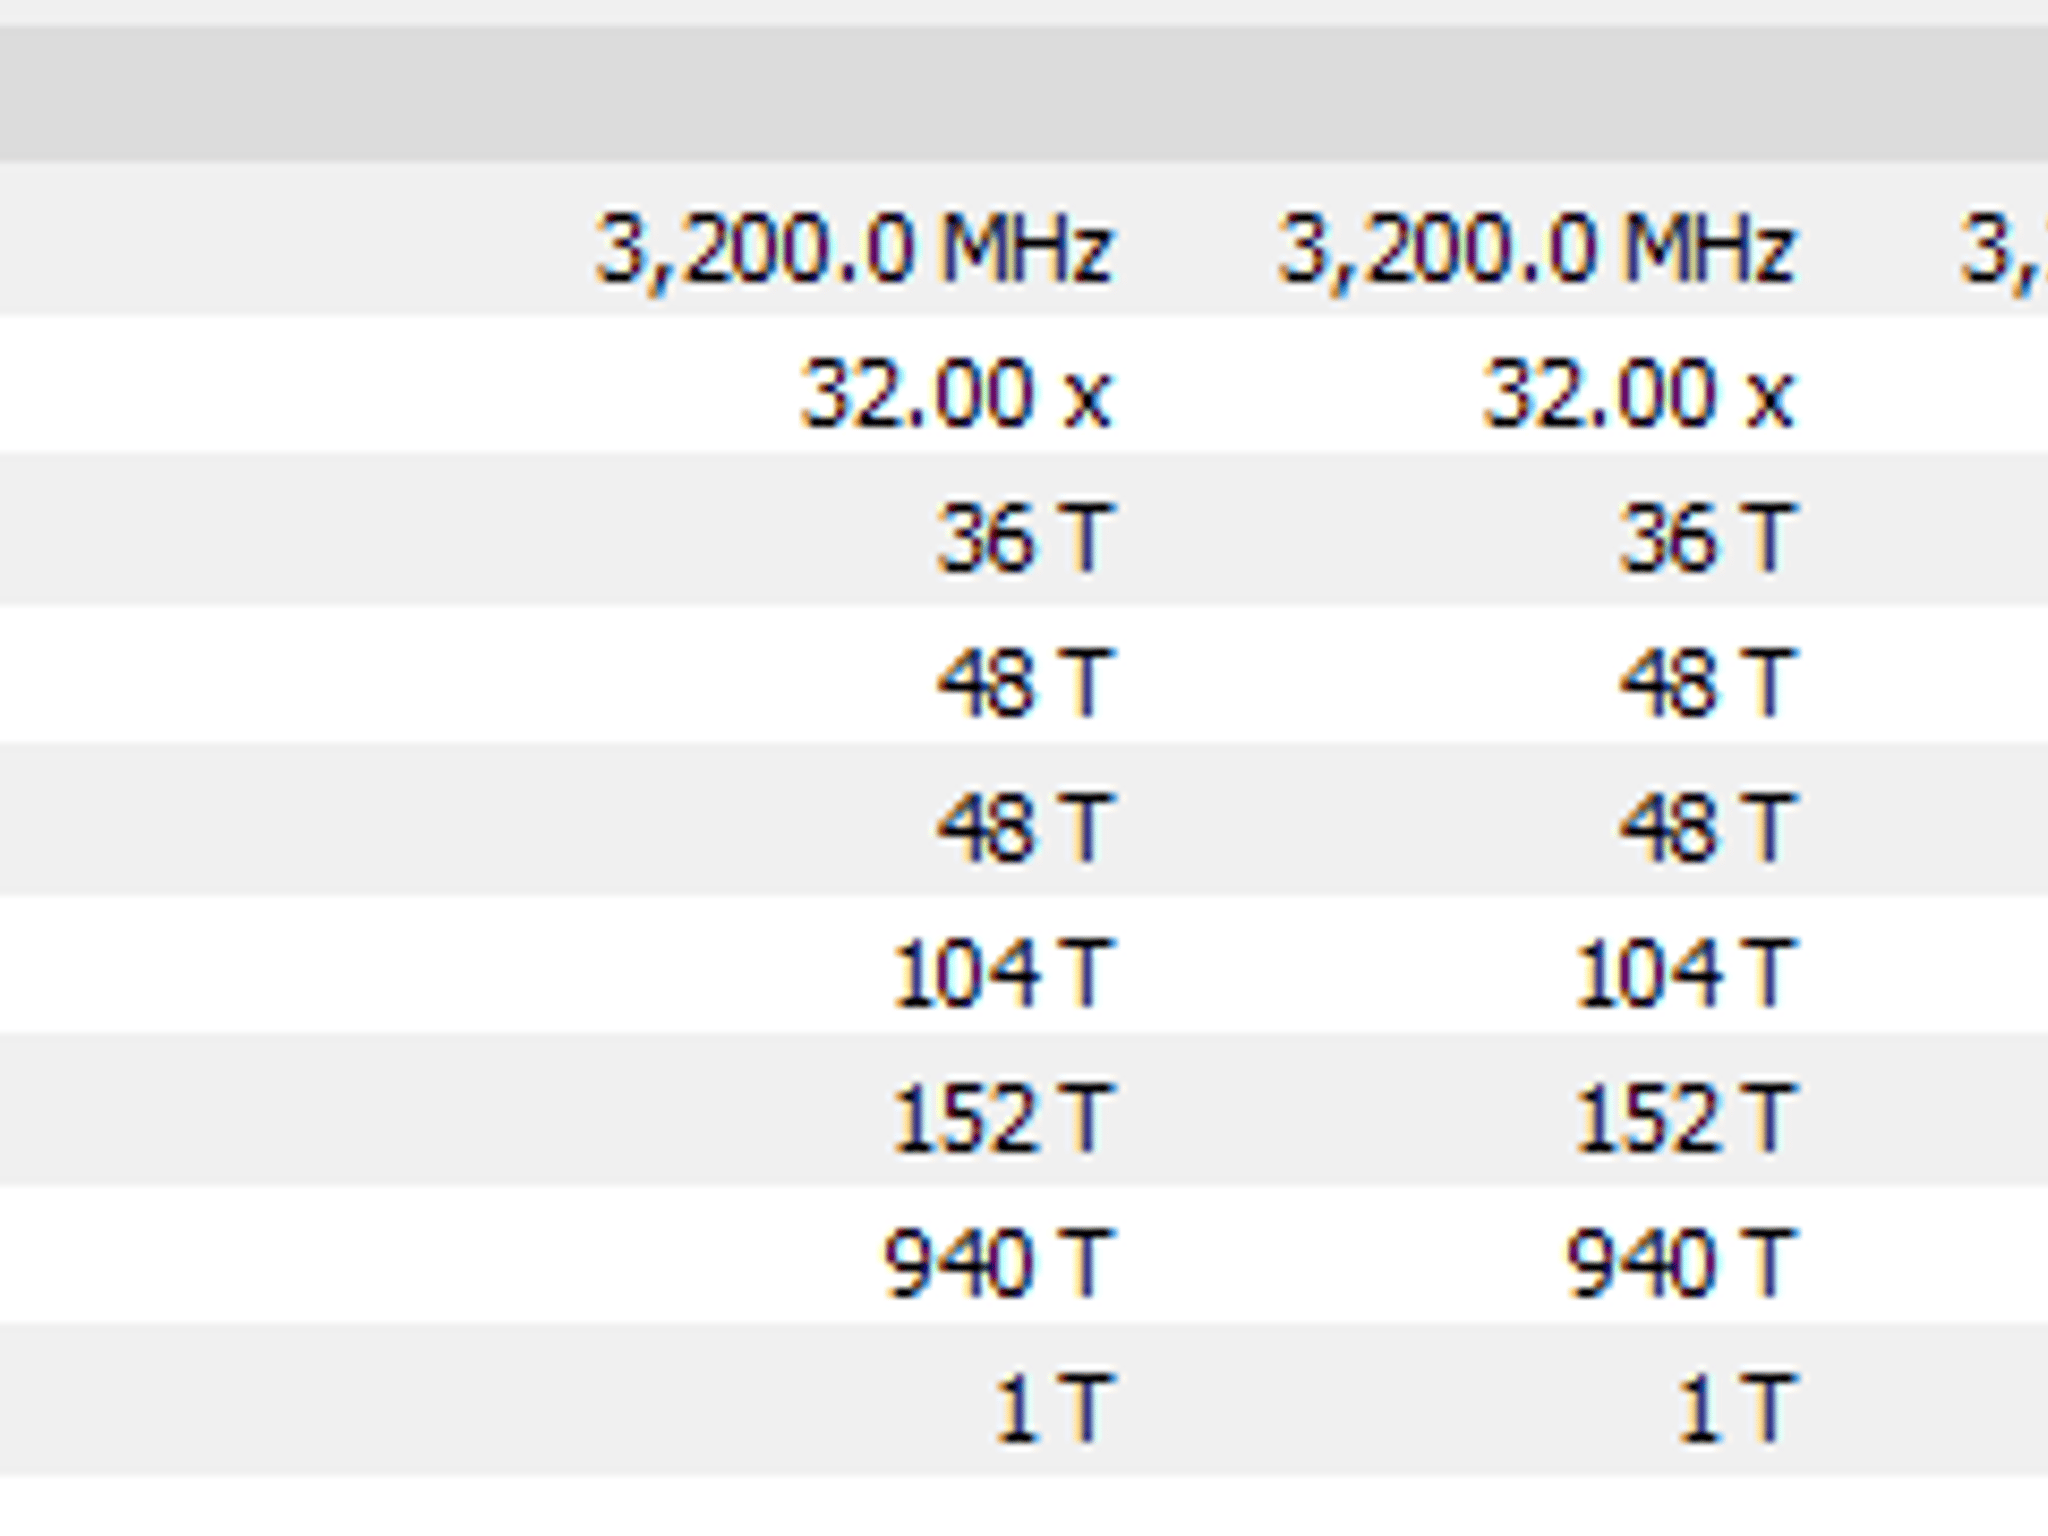Select the 1 T cell in the first column
The width and height of the screenshot is (2048, 1536).
1054,1408
